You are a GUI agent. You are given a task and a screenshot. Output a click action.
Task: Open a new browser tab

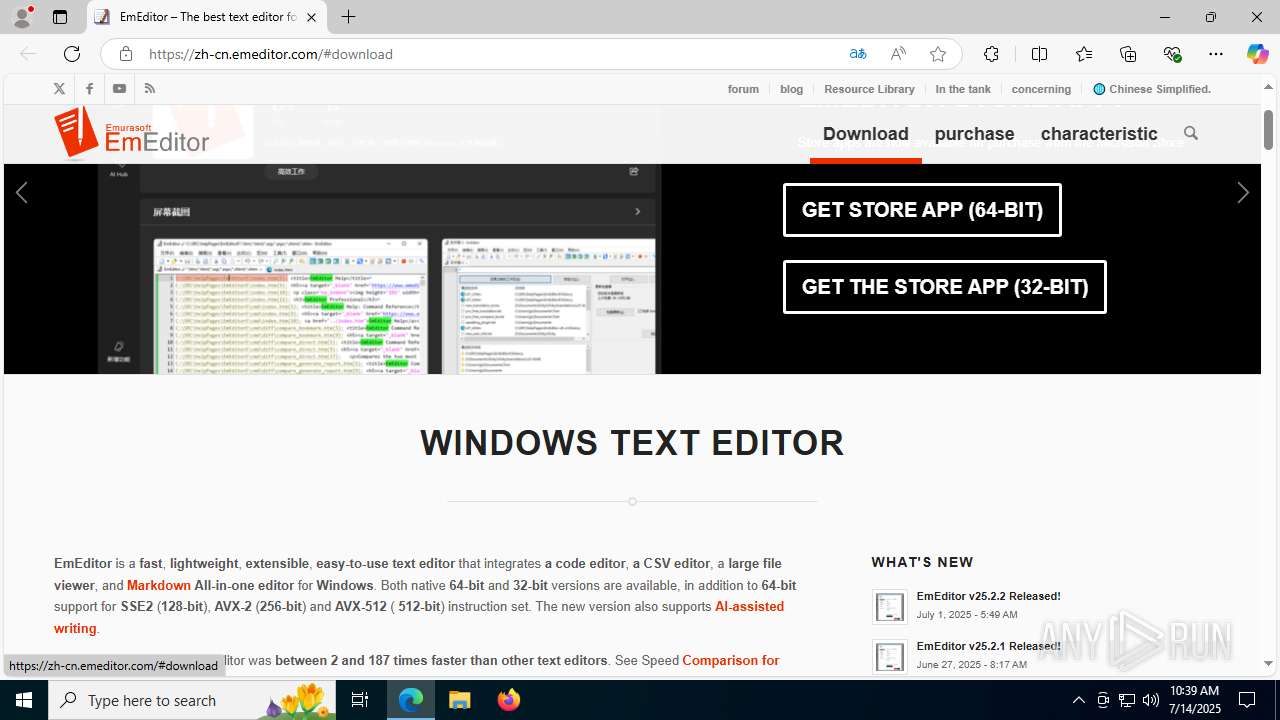tap(348, 17)
